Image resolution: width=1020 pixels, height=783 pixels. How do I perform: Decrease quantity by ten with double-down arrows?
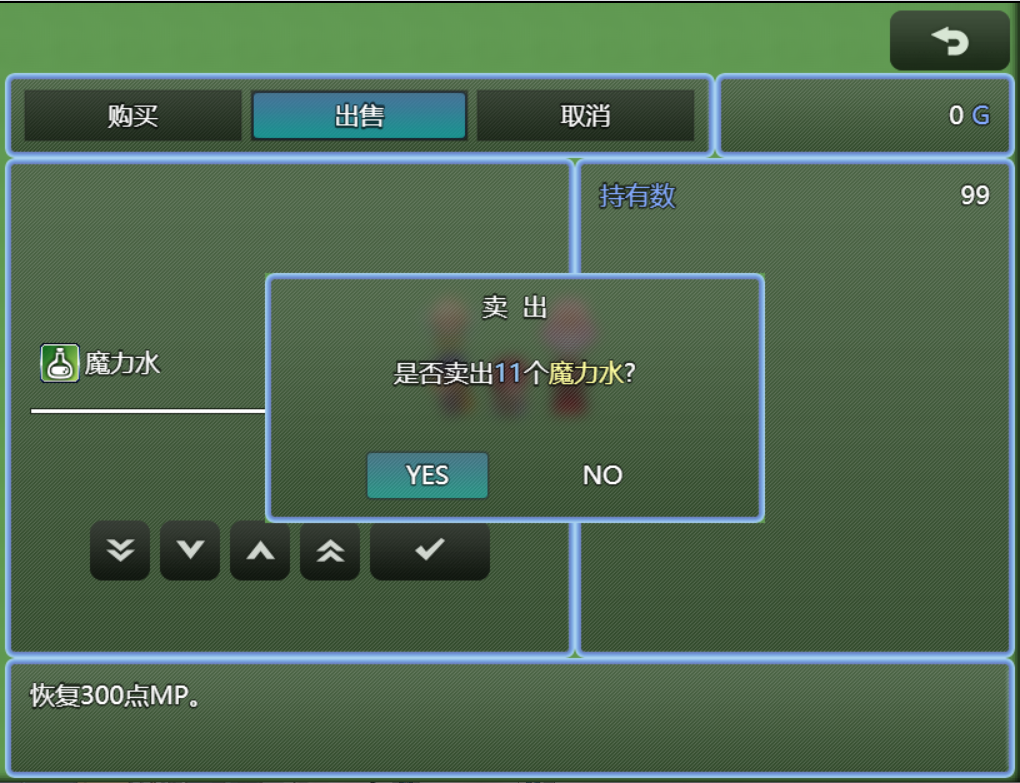click(x=120, y=550)
